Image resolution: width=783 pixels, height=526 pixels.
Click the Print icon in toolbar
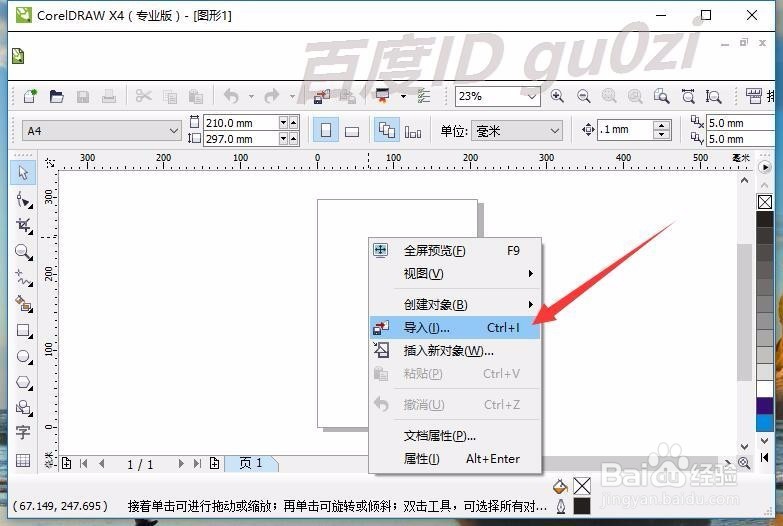pos(109,96)
